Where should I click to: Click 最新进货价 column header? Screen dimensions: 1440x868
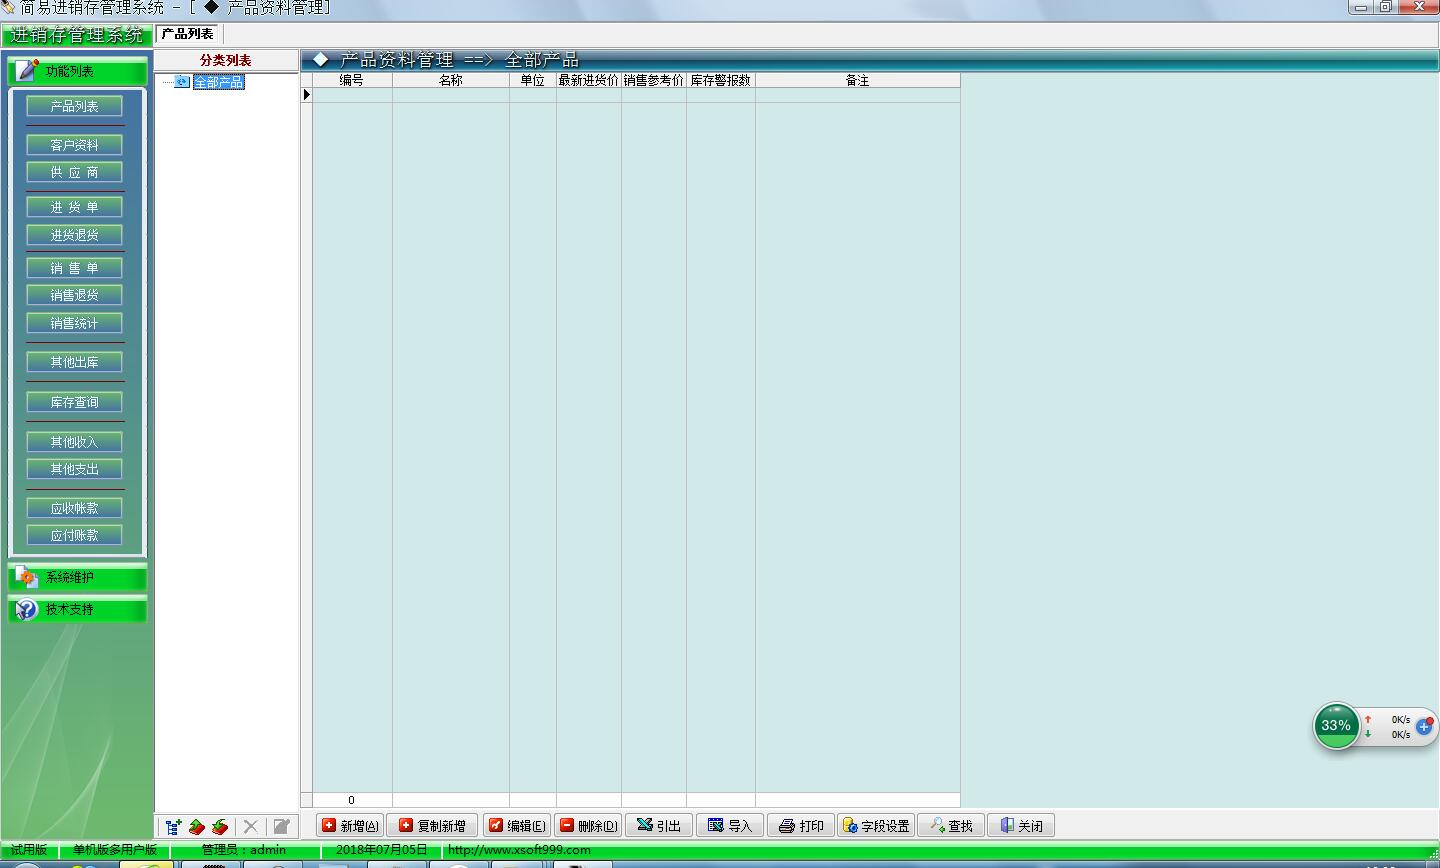[589, 80]
